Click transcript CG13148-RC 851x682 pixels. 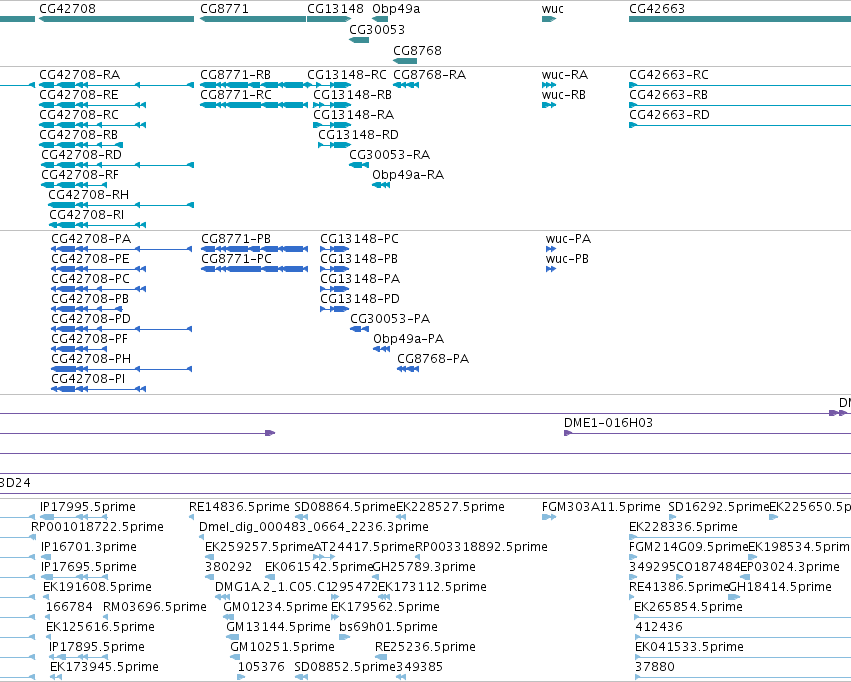347,75
